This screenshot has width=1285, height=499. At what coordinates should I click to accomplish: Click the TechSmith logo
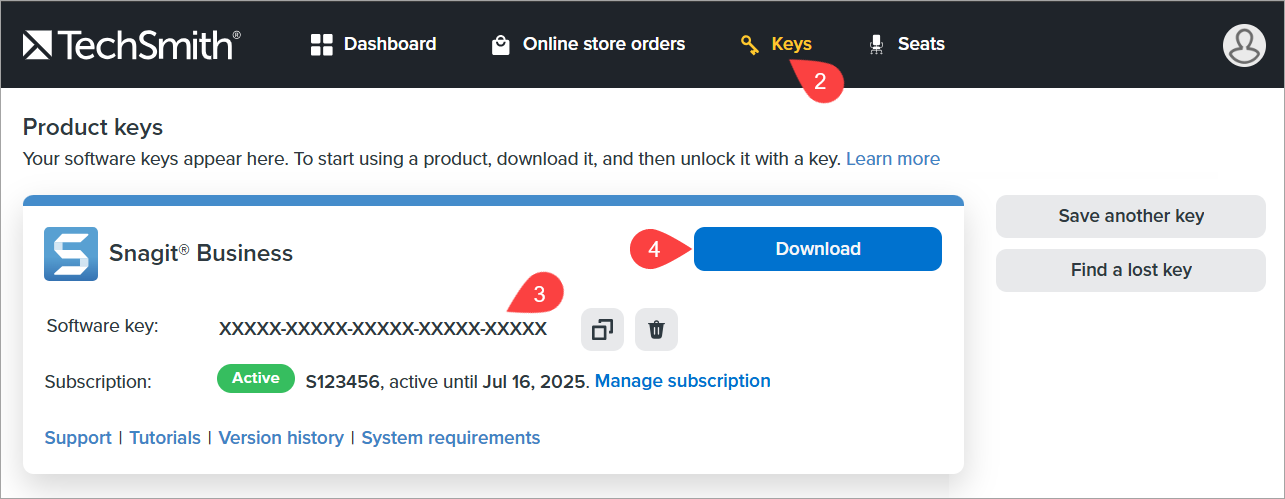coord(132,45)
